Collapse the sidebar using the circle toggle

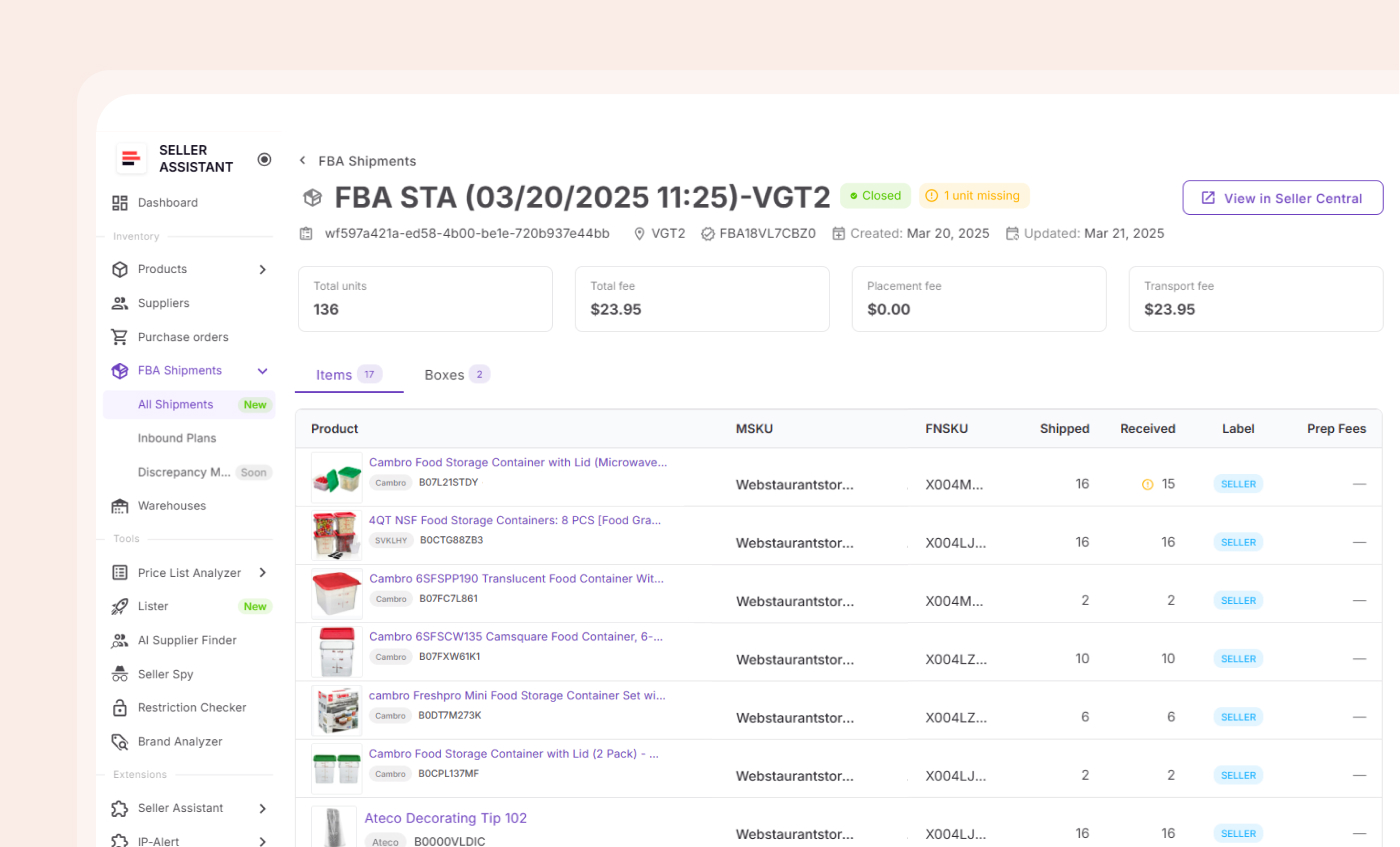click(263, 158)
